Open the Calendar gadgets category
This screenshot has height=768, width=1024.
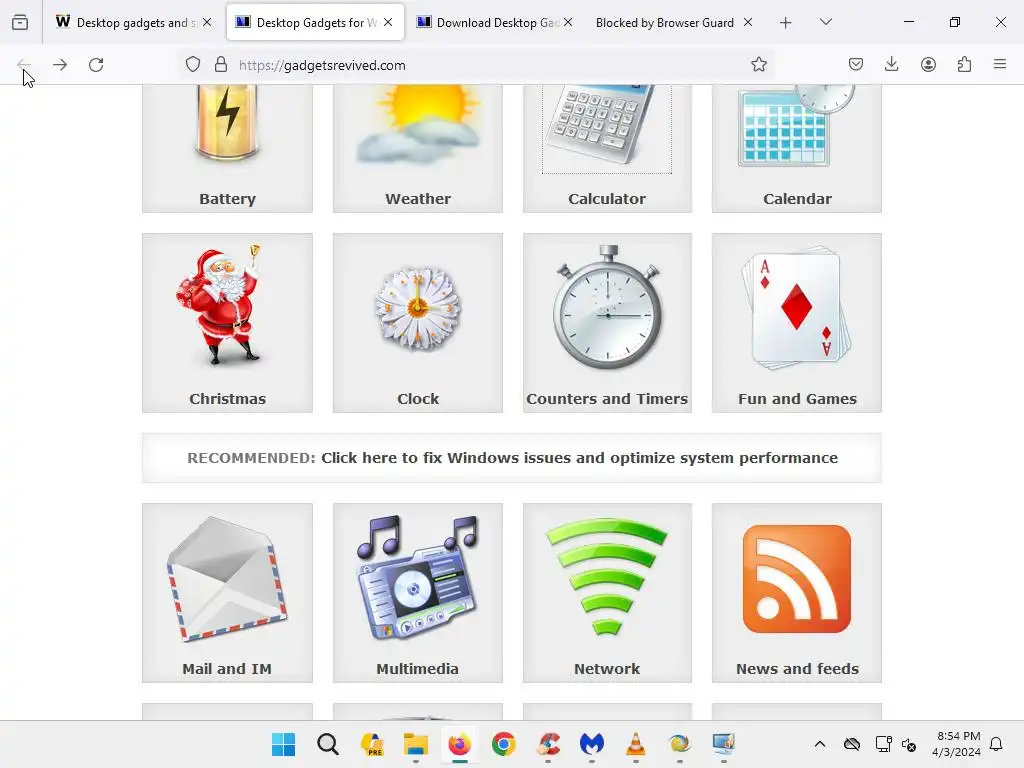coord(797,148)
